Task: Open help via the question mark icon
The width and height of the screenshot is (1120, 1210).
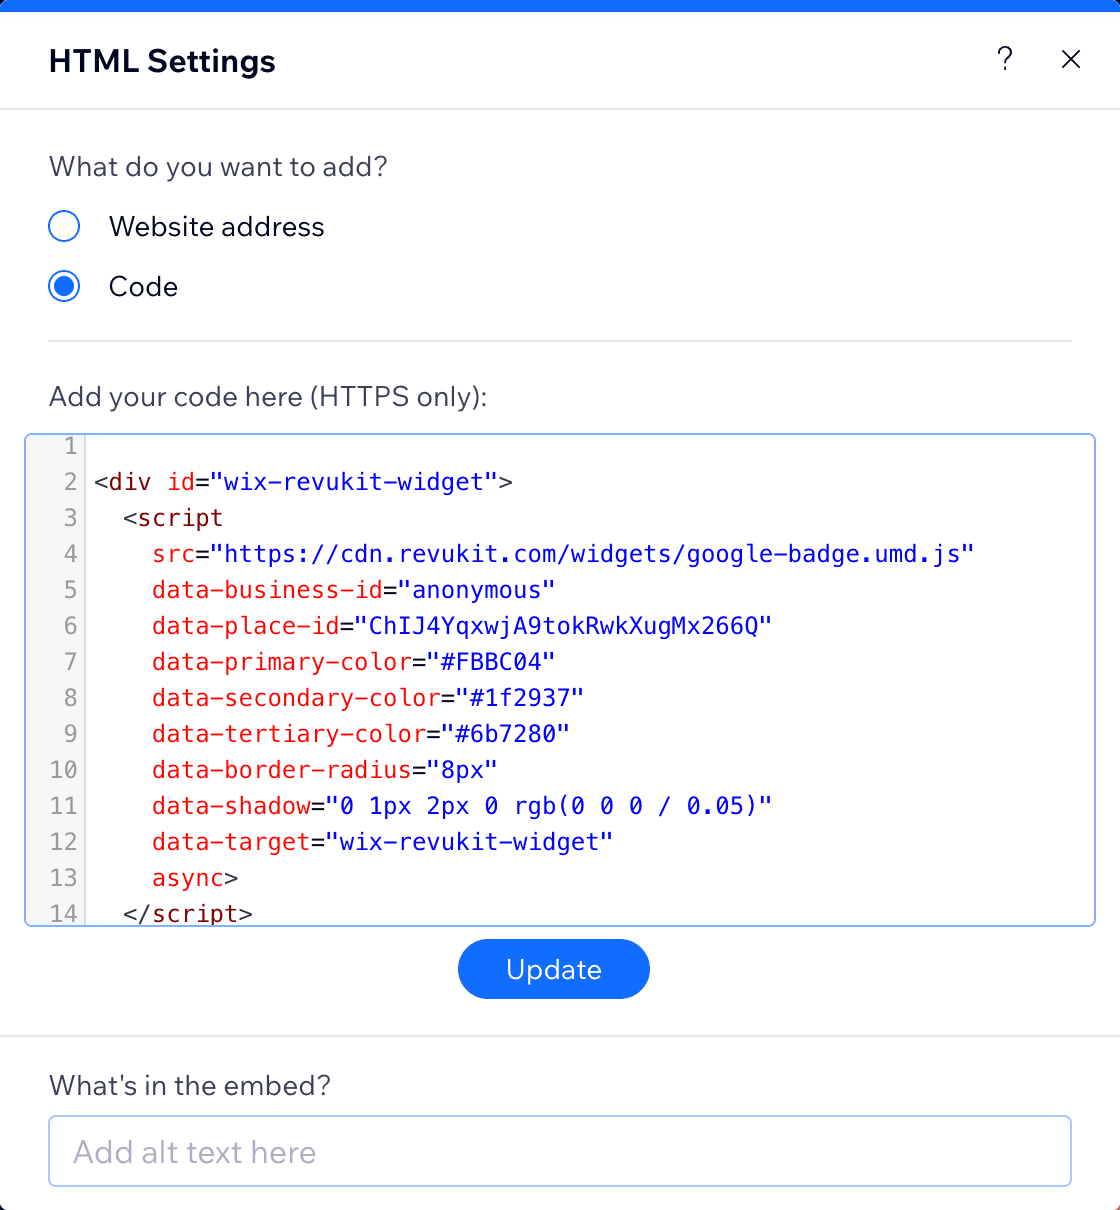Action: tap(1005, 59)
